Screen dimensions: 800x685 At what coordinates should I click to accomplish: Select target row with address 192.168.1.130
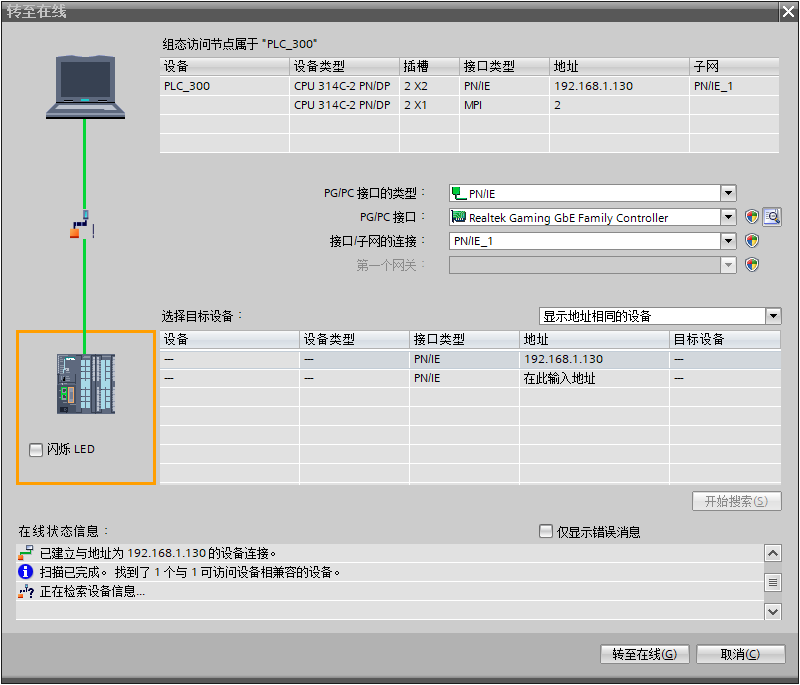click(x=470, y=359)
